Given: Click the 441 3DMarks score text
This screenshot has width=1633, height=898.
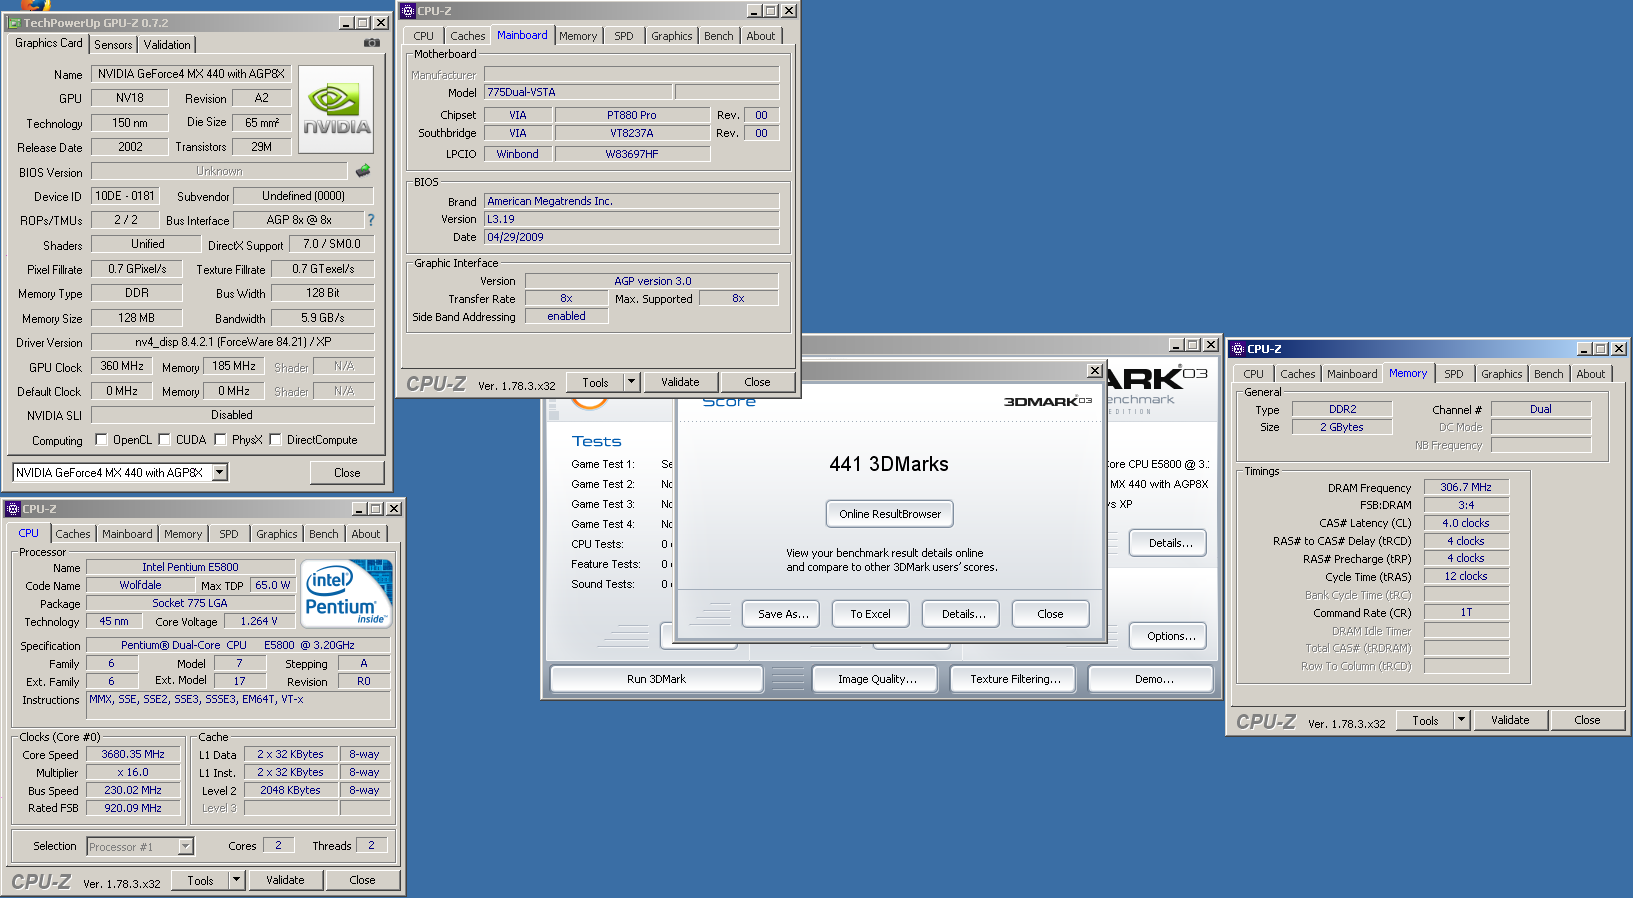Looking at the screenshot, I should click(x=889, y=464).
